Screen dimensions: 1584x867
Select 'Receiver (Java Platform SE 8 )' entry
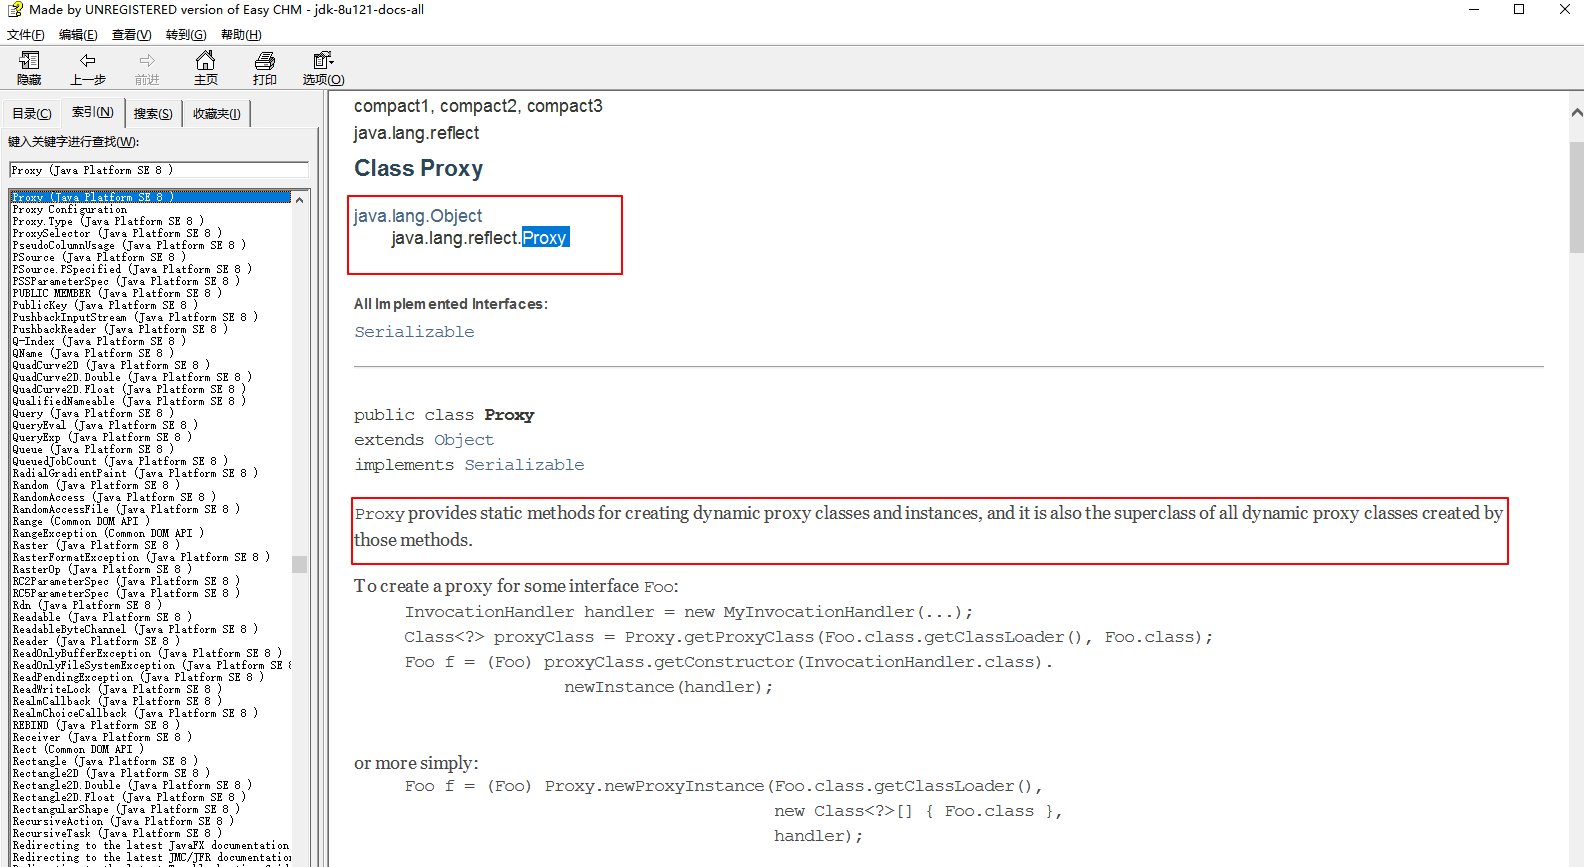(101, 737)
